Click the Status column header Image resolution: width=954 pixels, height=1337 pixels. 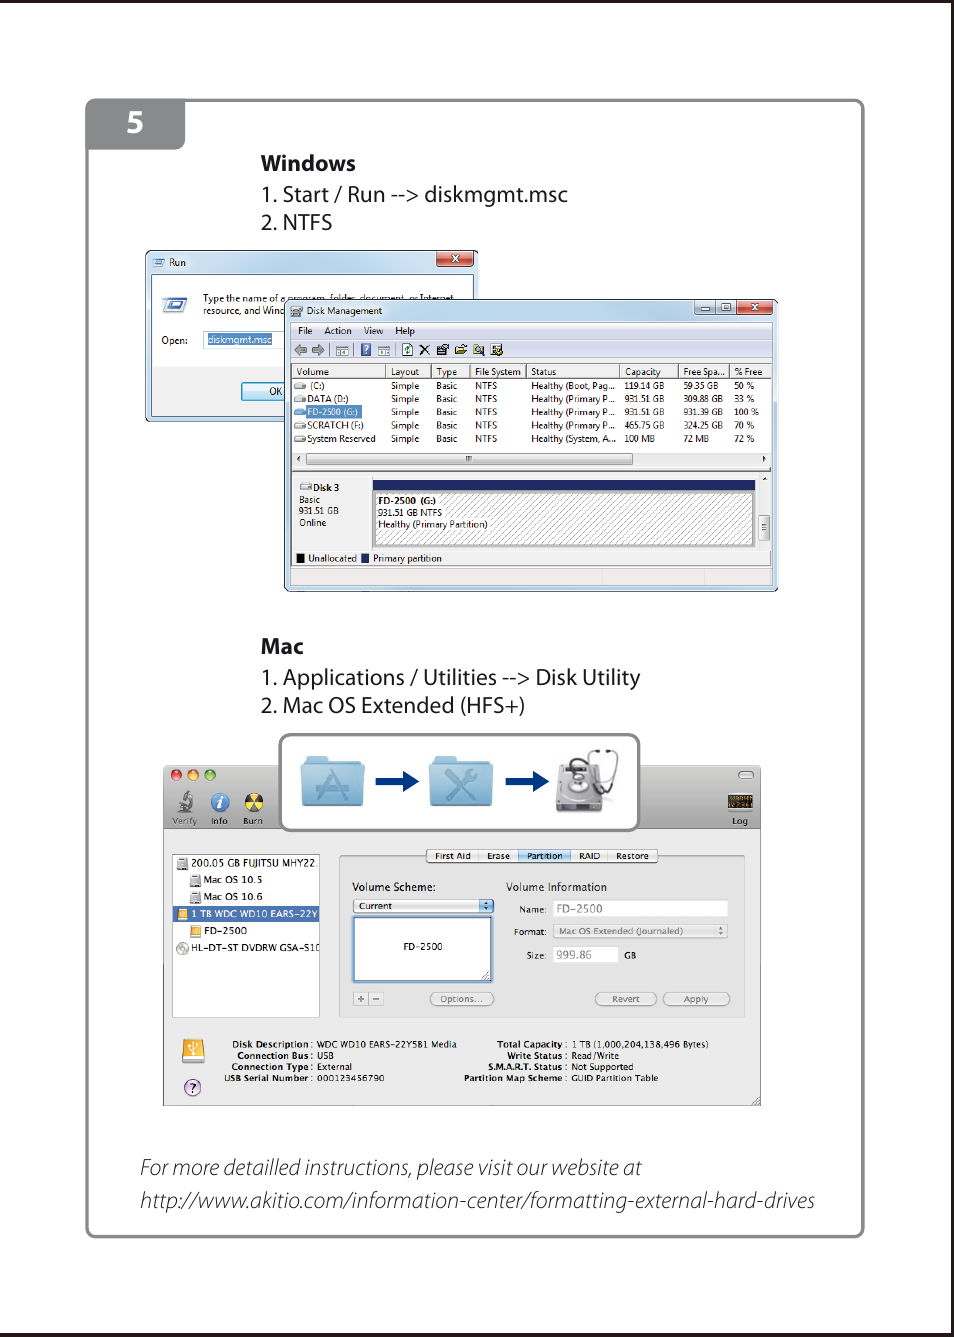tap(573, 372)
